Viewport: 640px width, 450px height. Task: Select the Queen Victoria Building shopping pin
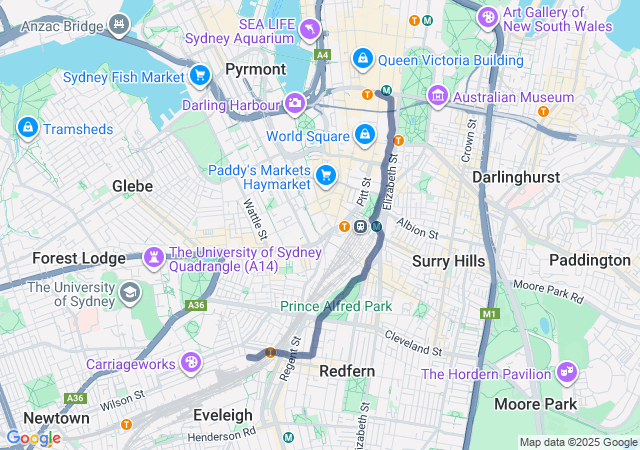(x=362, y=59)
